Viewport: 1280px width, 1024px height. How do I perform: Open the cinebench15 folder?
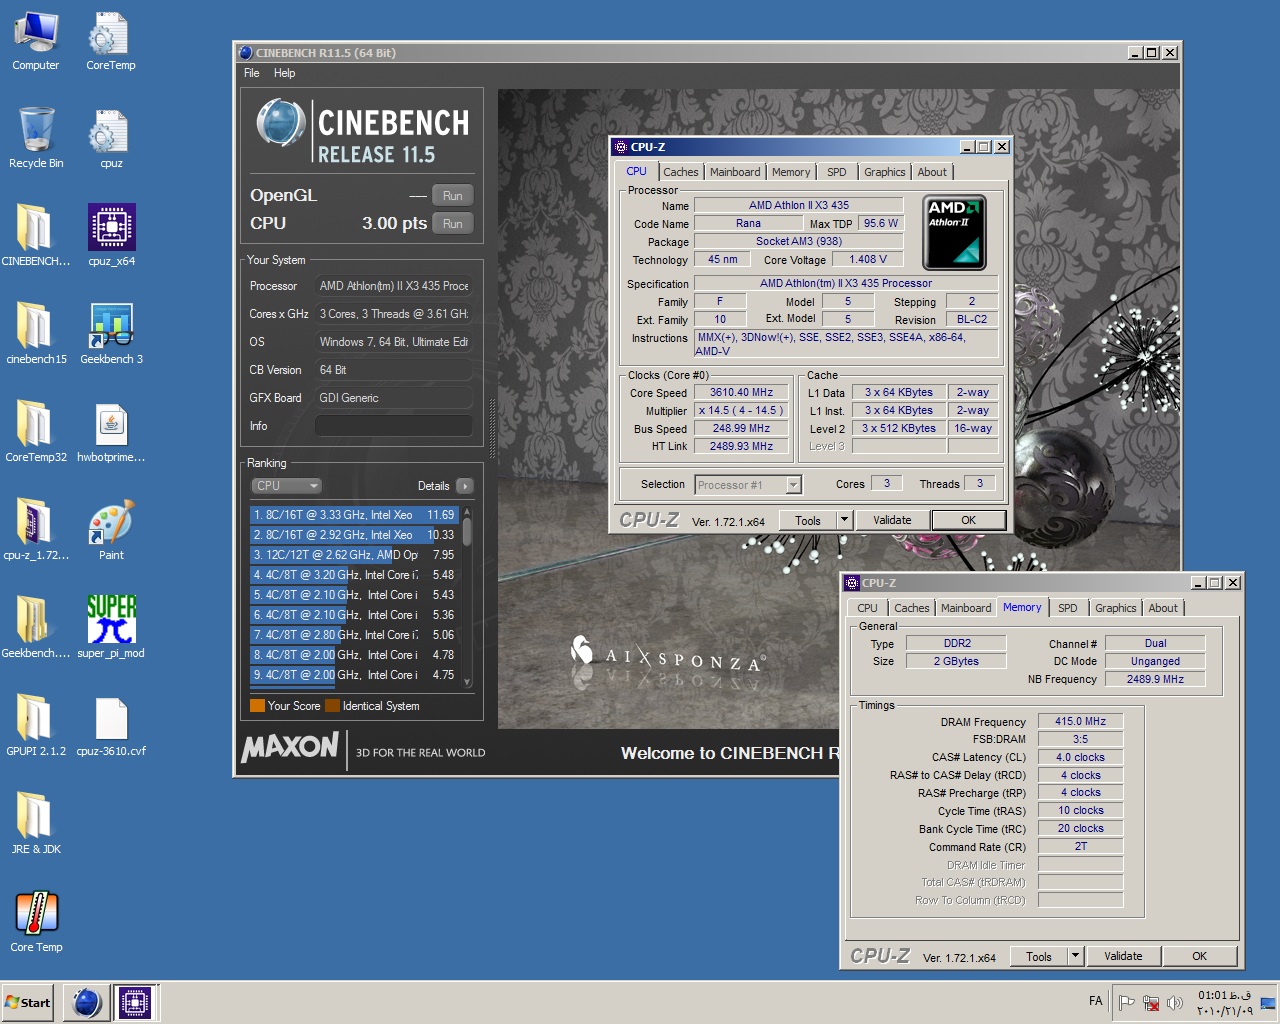coord(36,335)
